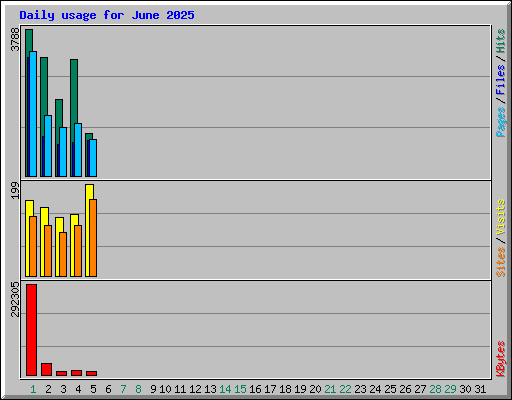
Task: Click the cyan Pages bar for day 2
Action: [48, 146]
